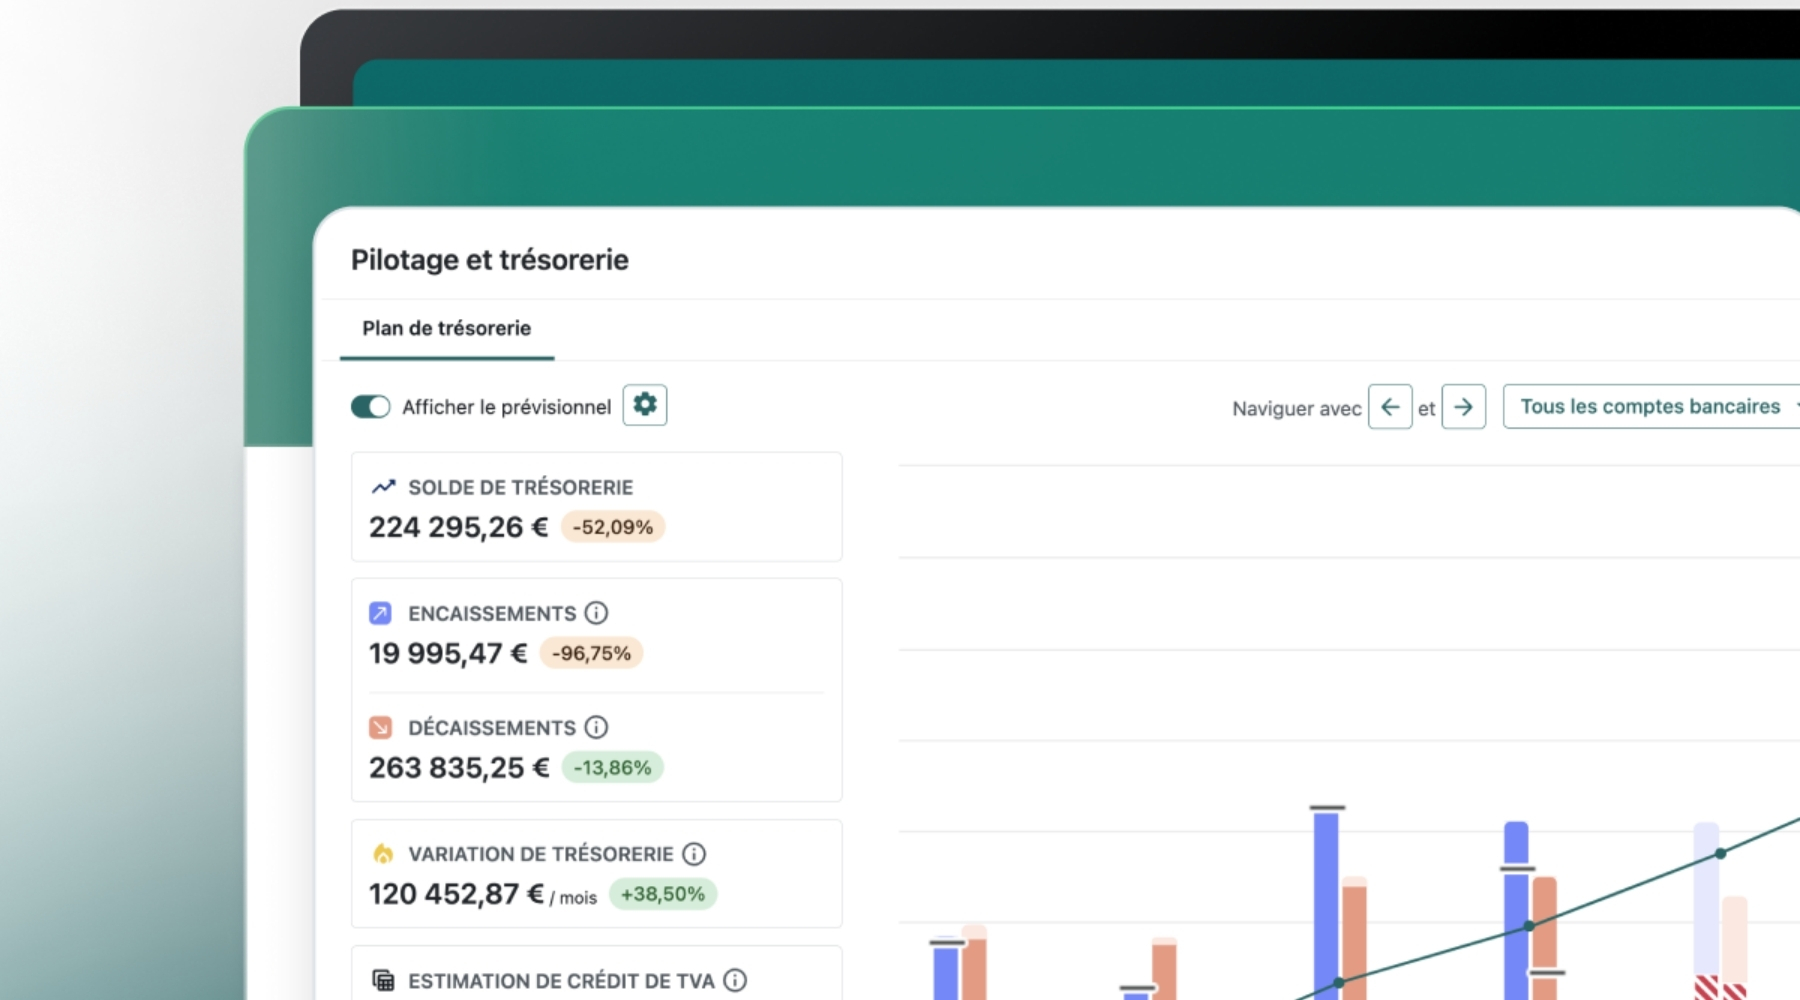Click the tallest blue bar in chart

click(1326, 900)
